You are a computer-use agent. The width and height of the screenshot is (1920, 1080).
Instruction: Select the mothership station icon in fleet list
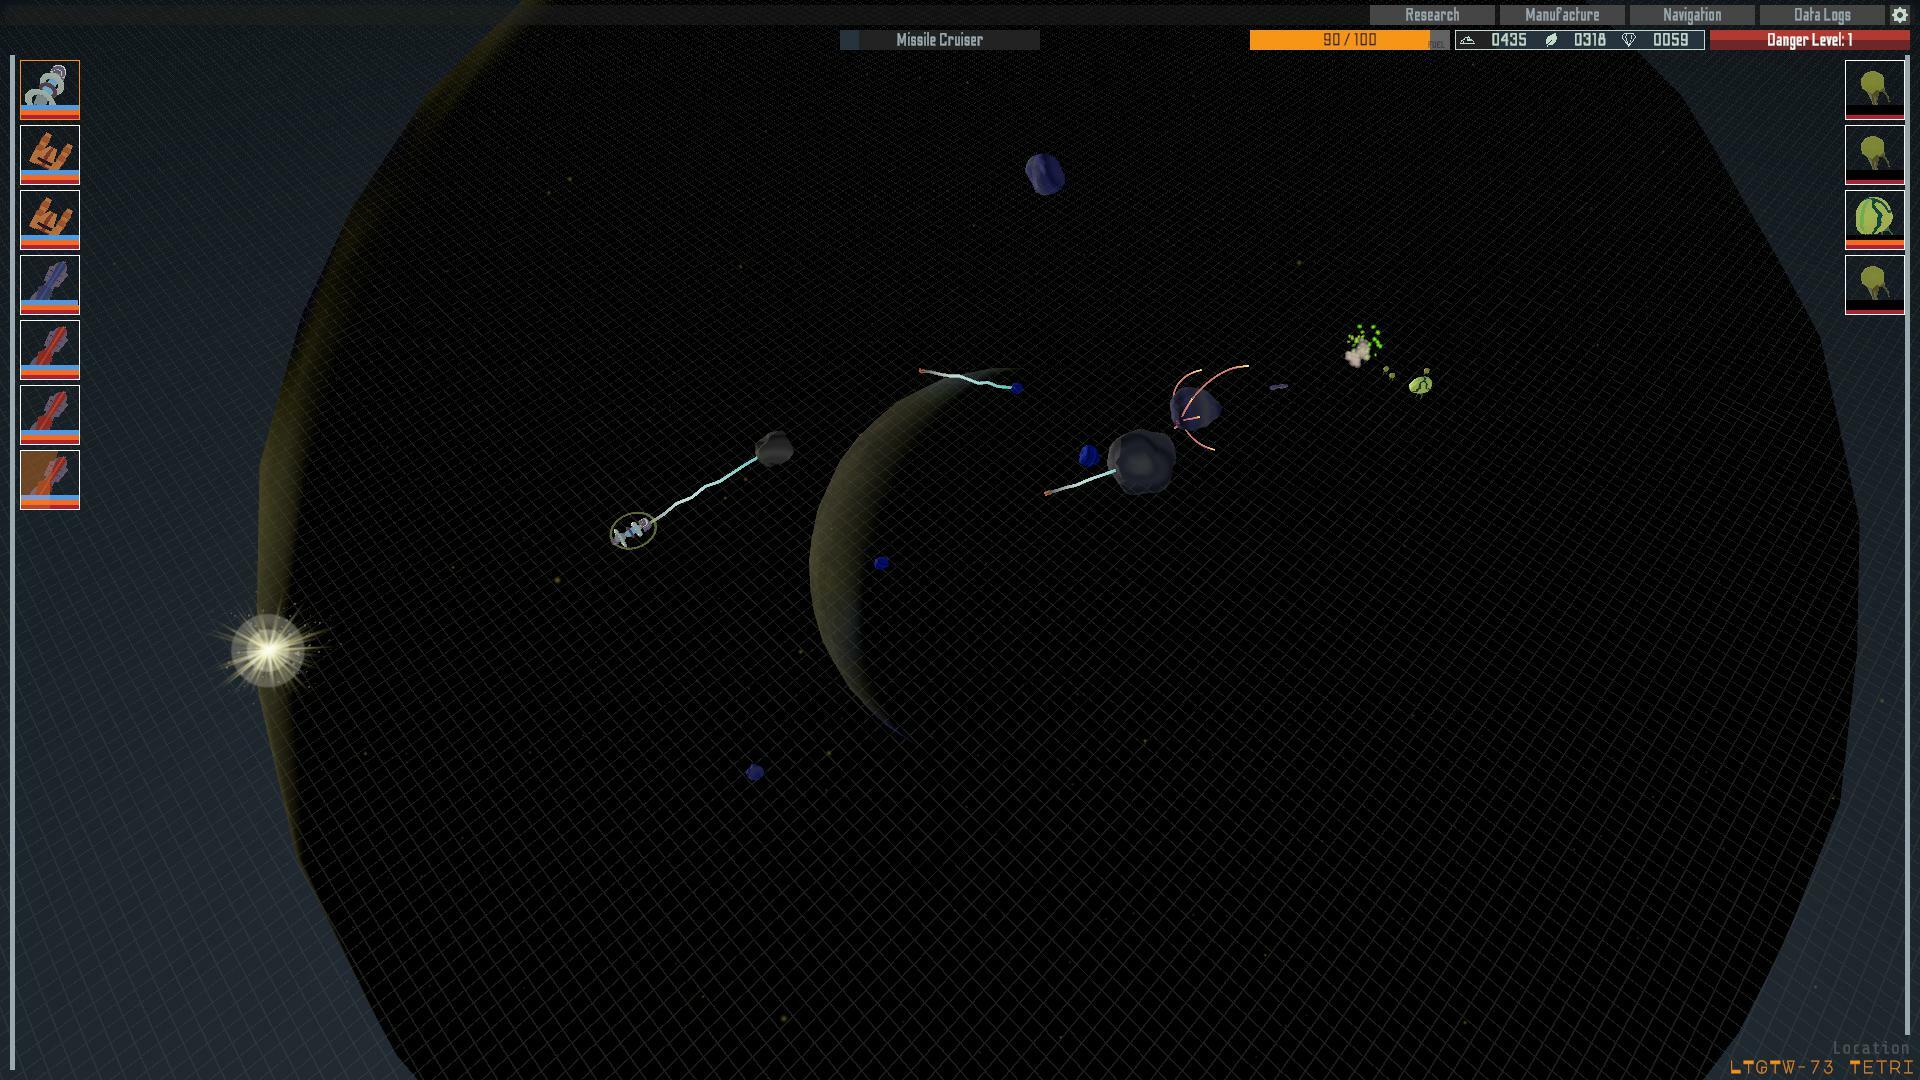coord(49,88)
